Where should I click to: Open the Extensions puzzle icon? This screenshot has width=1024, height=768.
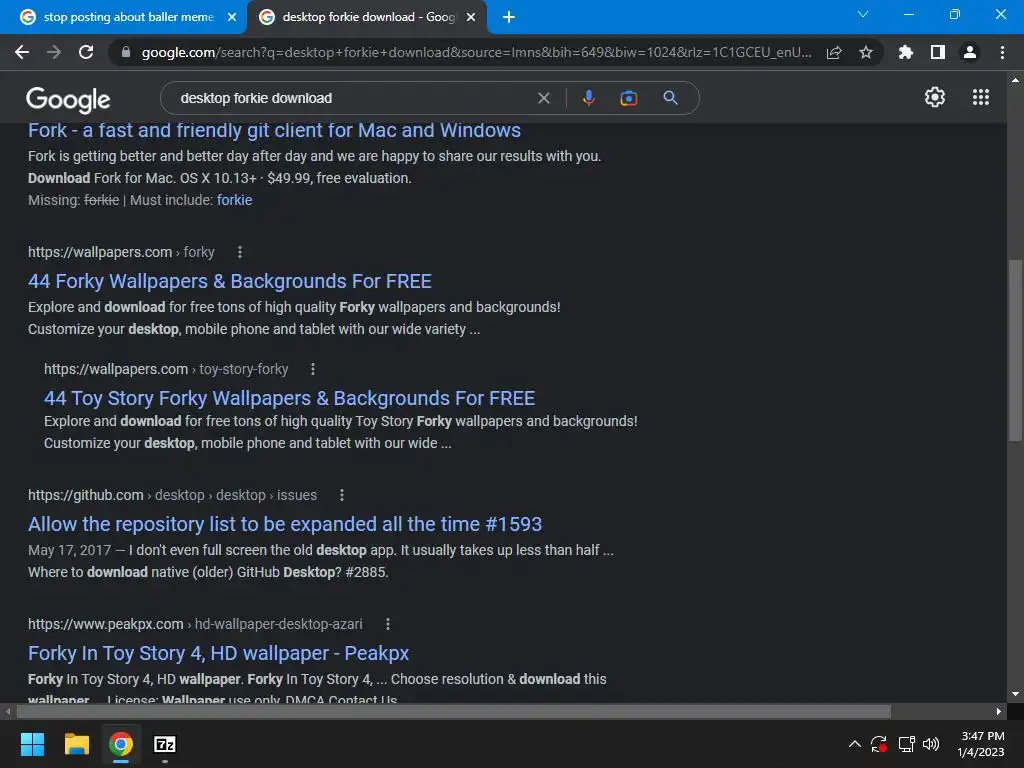(905, 52)
